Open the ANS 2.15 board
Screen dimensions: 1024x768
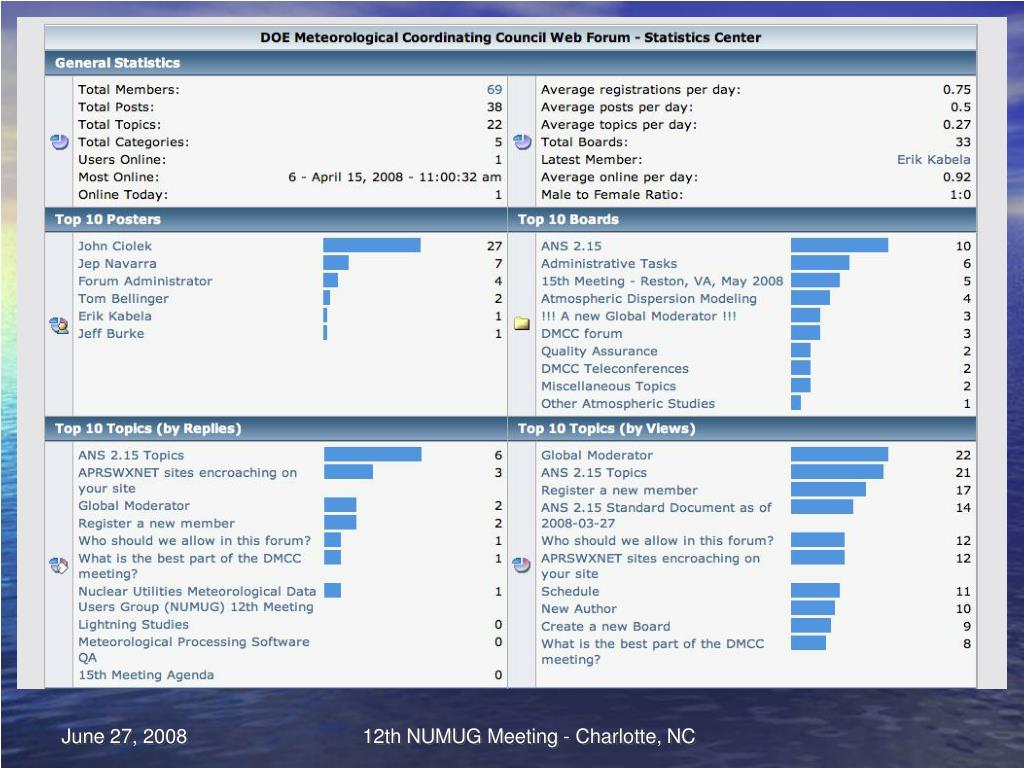[571, 246]
